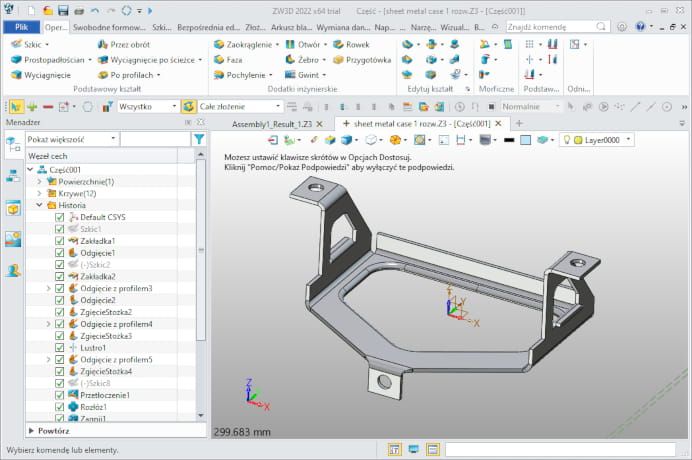Click the Powtórz button at panel bottom

[x=53, y=431]
